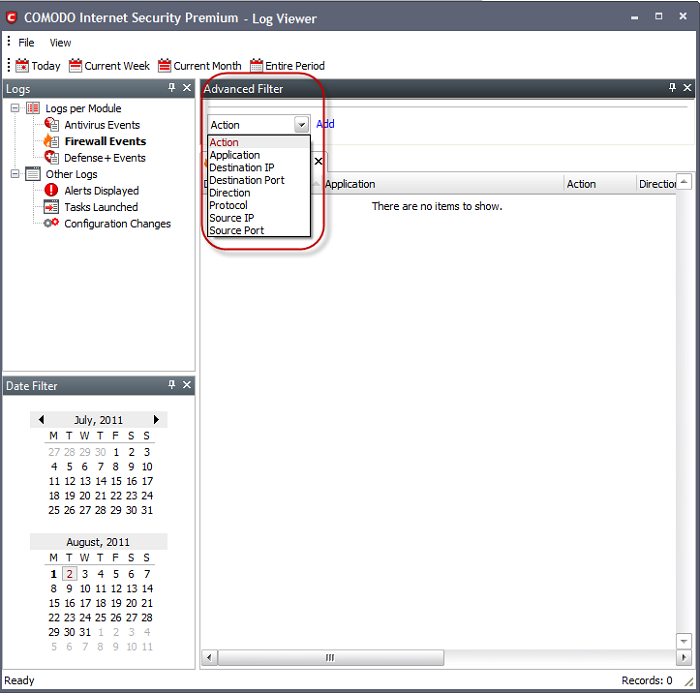Screen dimensions: 700x693
Task: Click the Current Week calendar icon
Action: click(x=75, y=66)
